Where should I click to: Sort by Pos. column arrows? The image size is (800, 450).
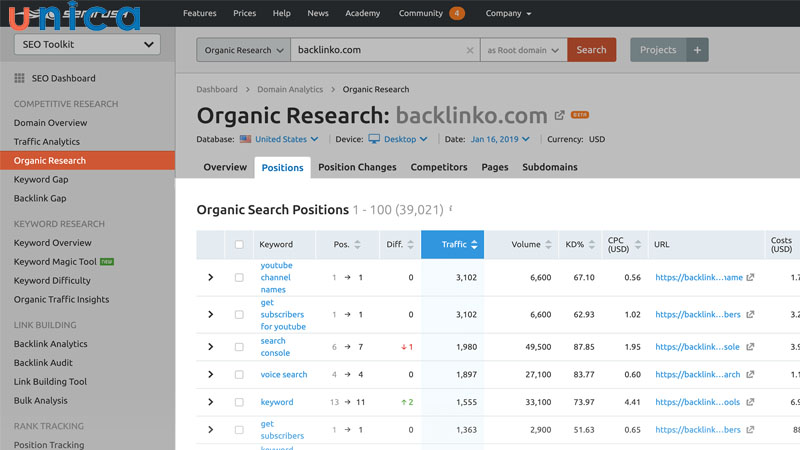(x=358, y=244)
